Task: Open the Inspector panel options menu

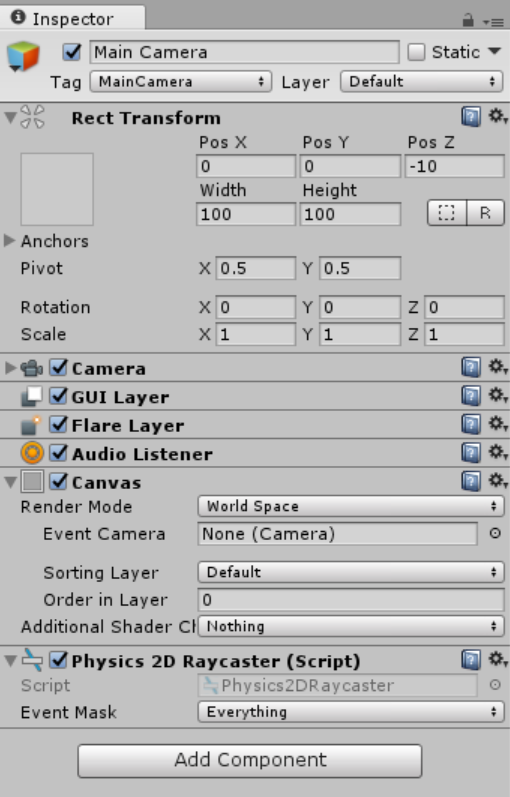Action: coord(493,22)
